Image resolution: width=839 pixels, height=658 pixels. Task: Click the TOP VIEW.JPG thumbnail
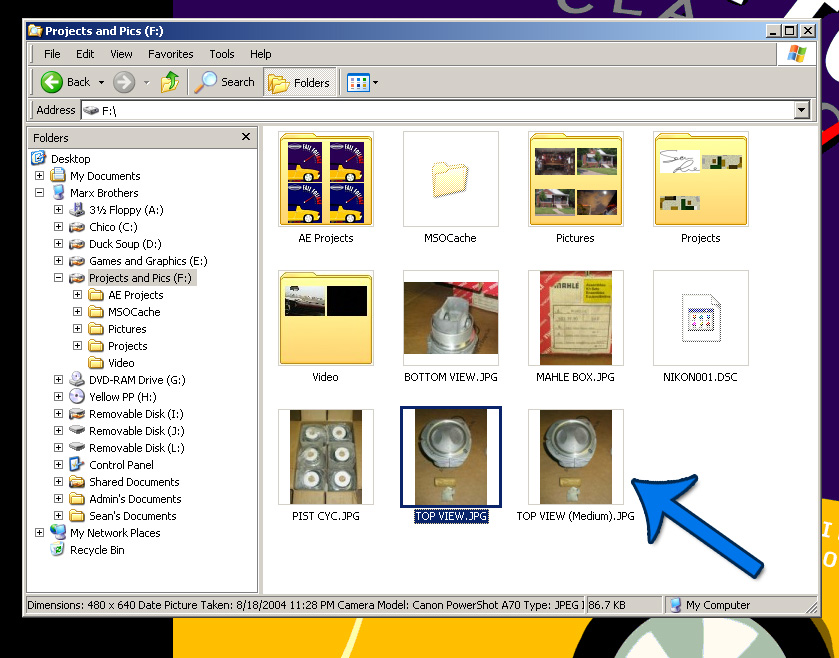[451, 457]
